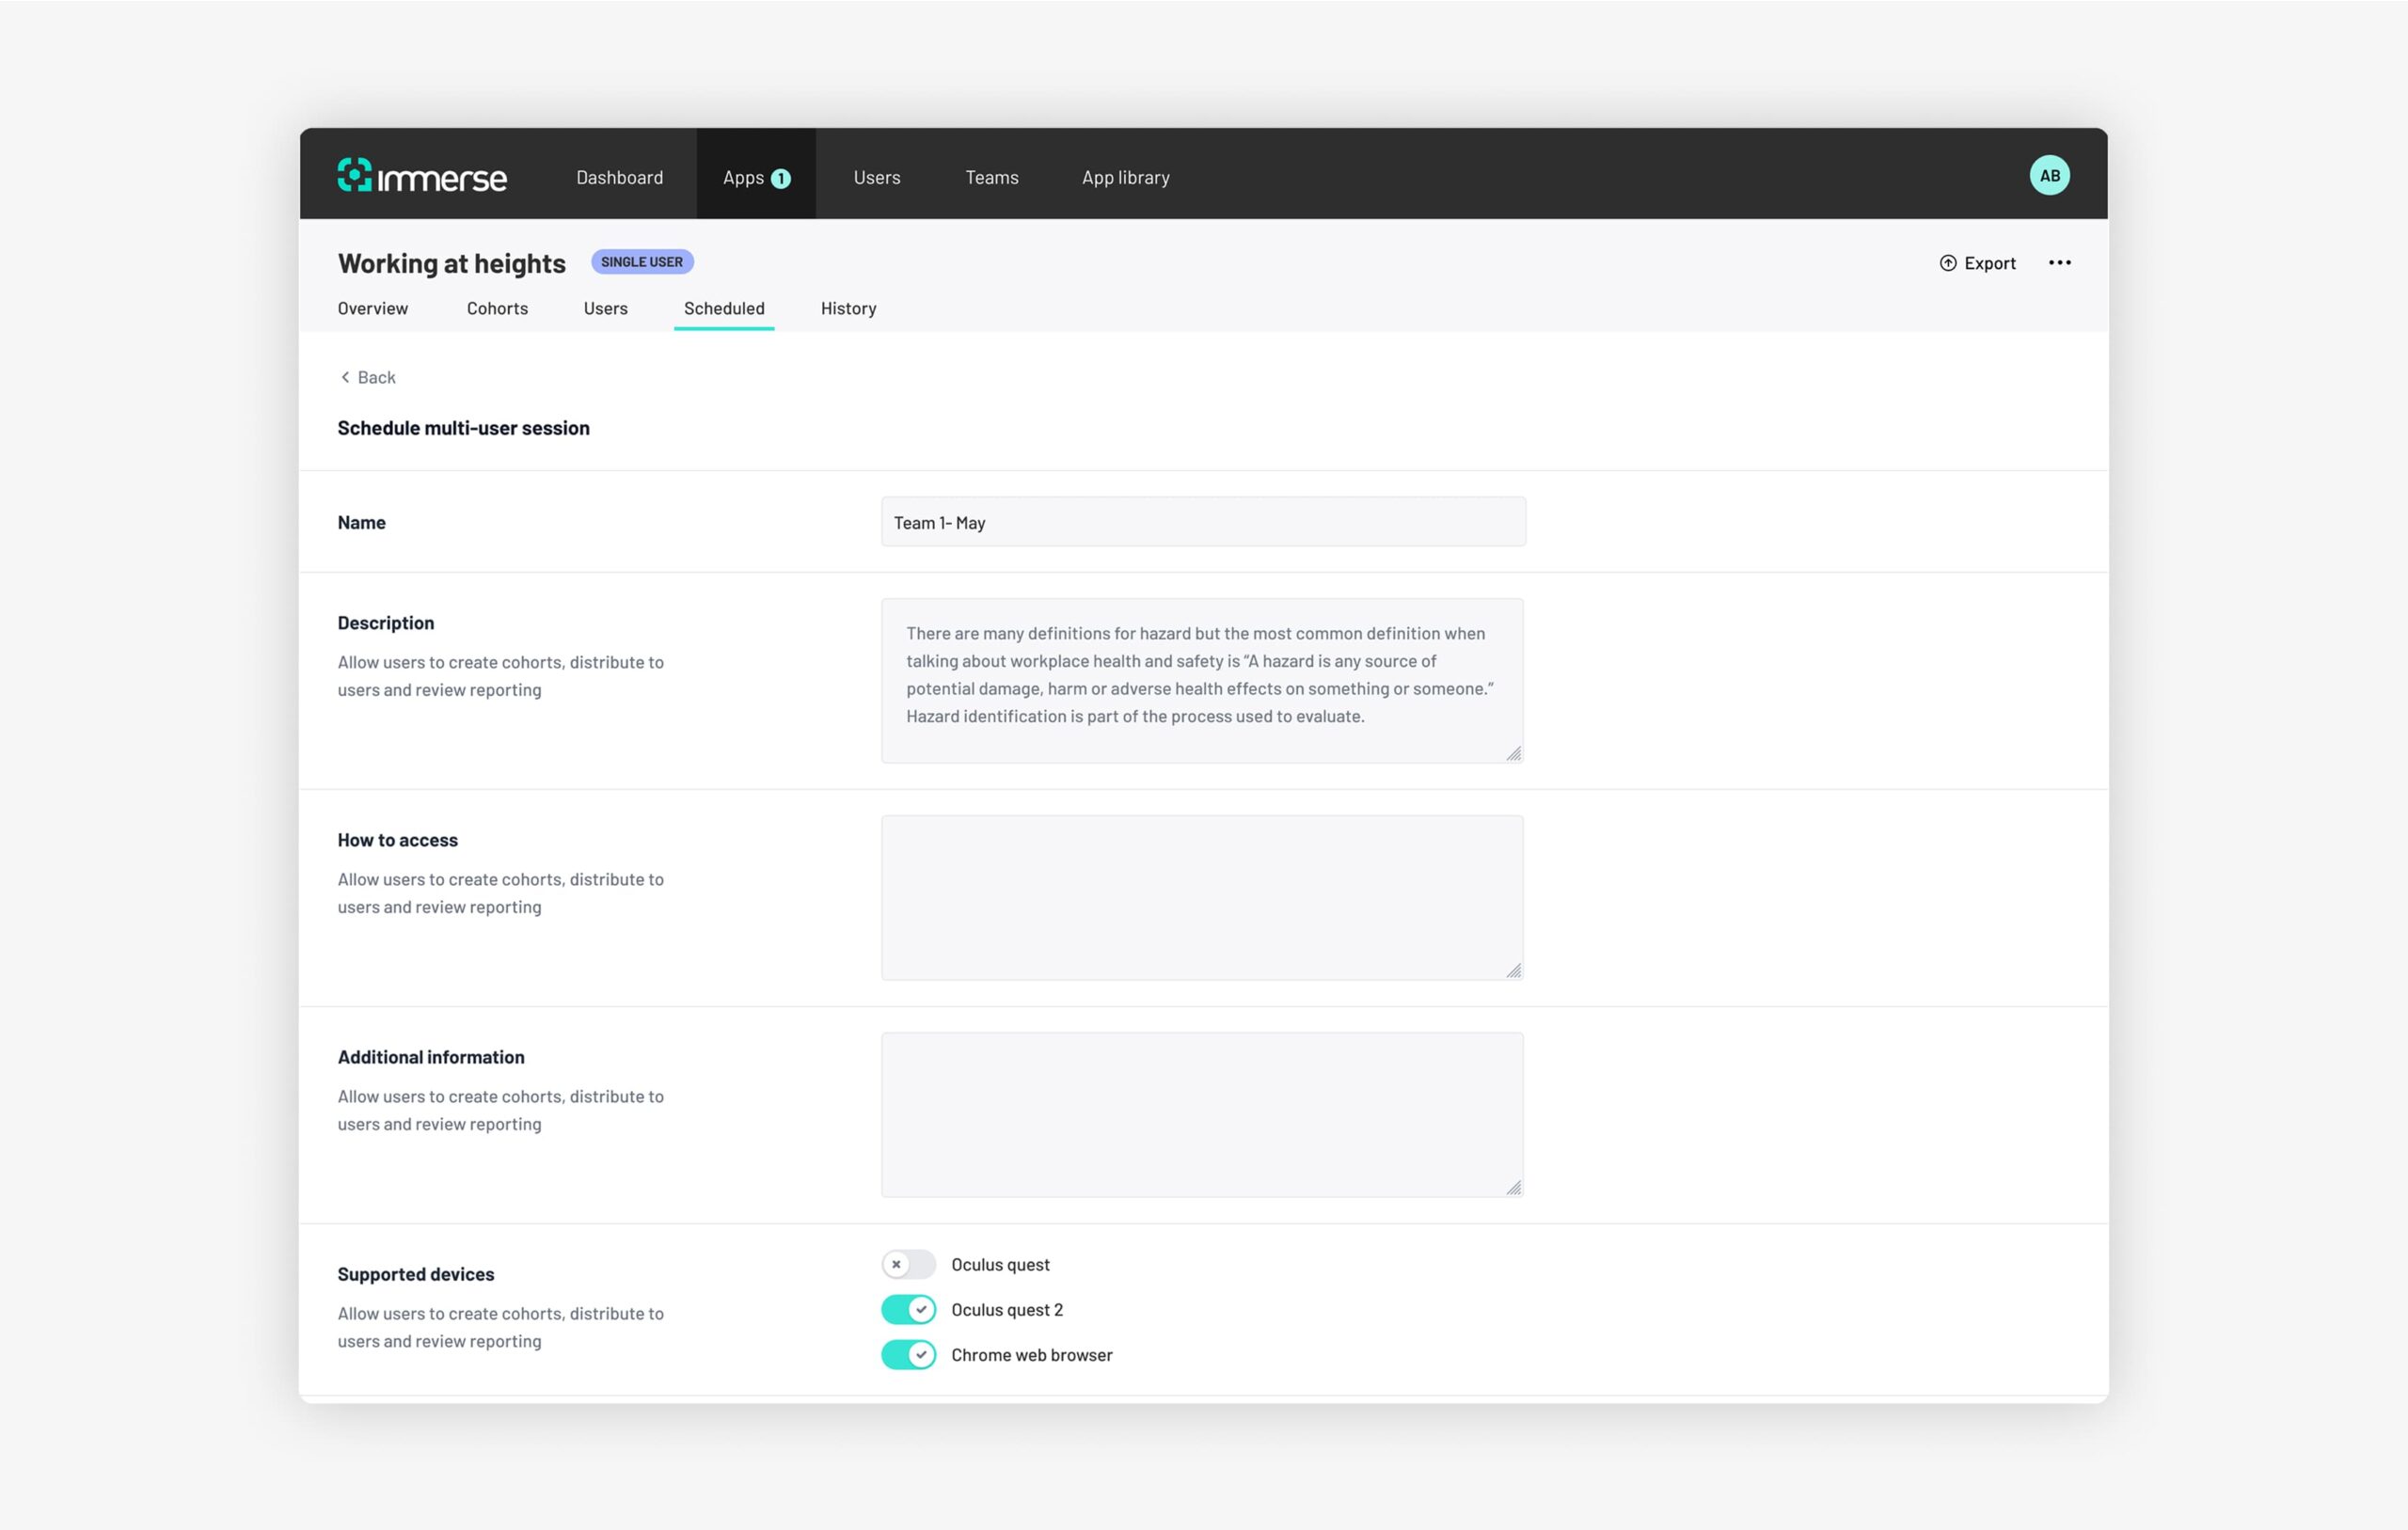Go to Teams in the top navigation

[x=992, y=177]
